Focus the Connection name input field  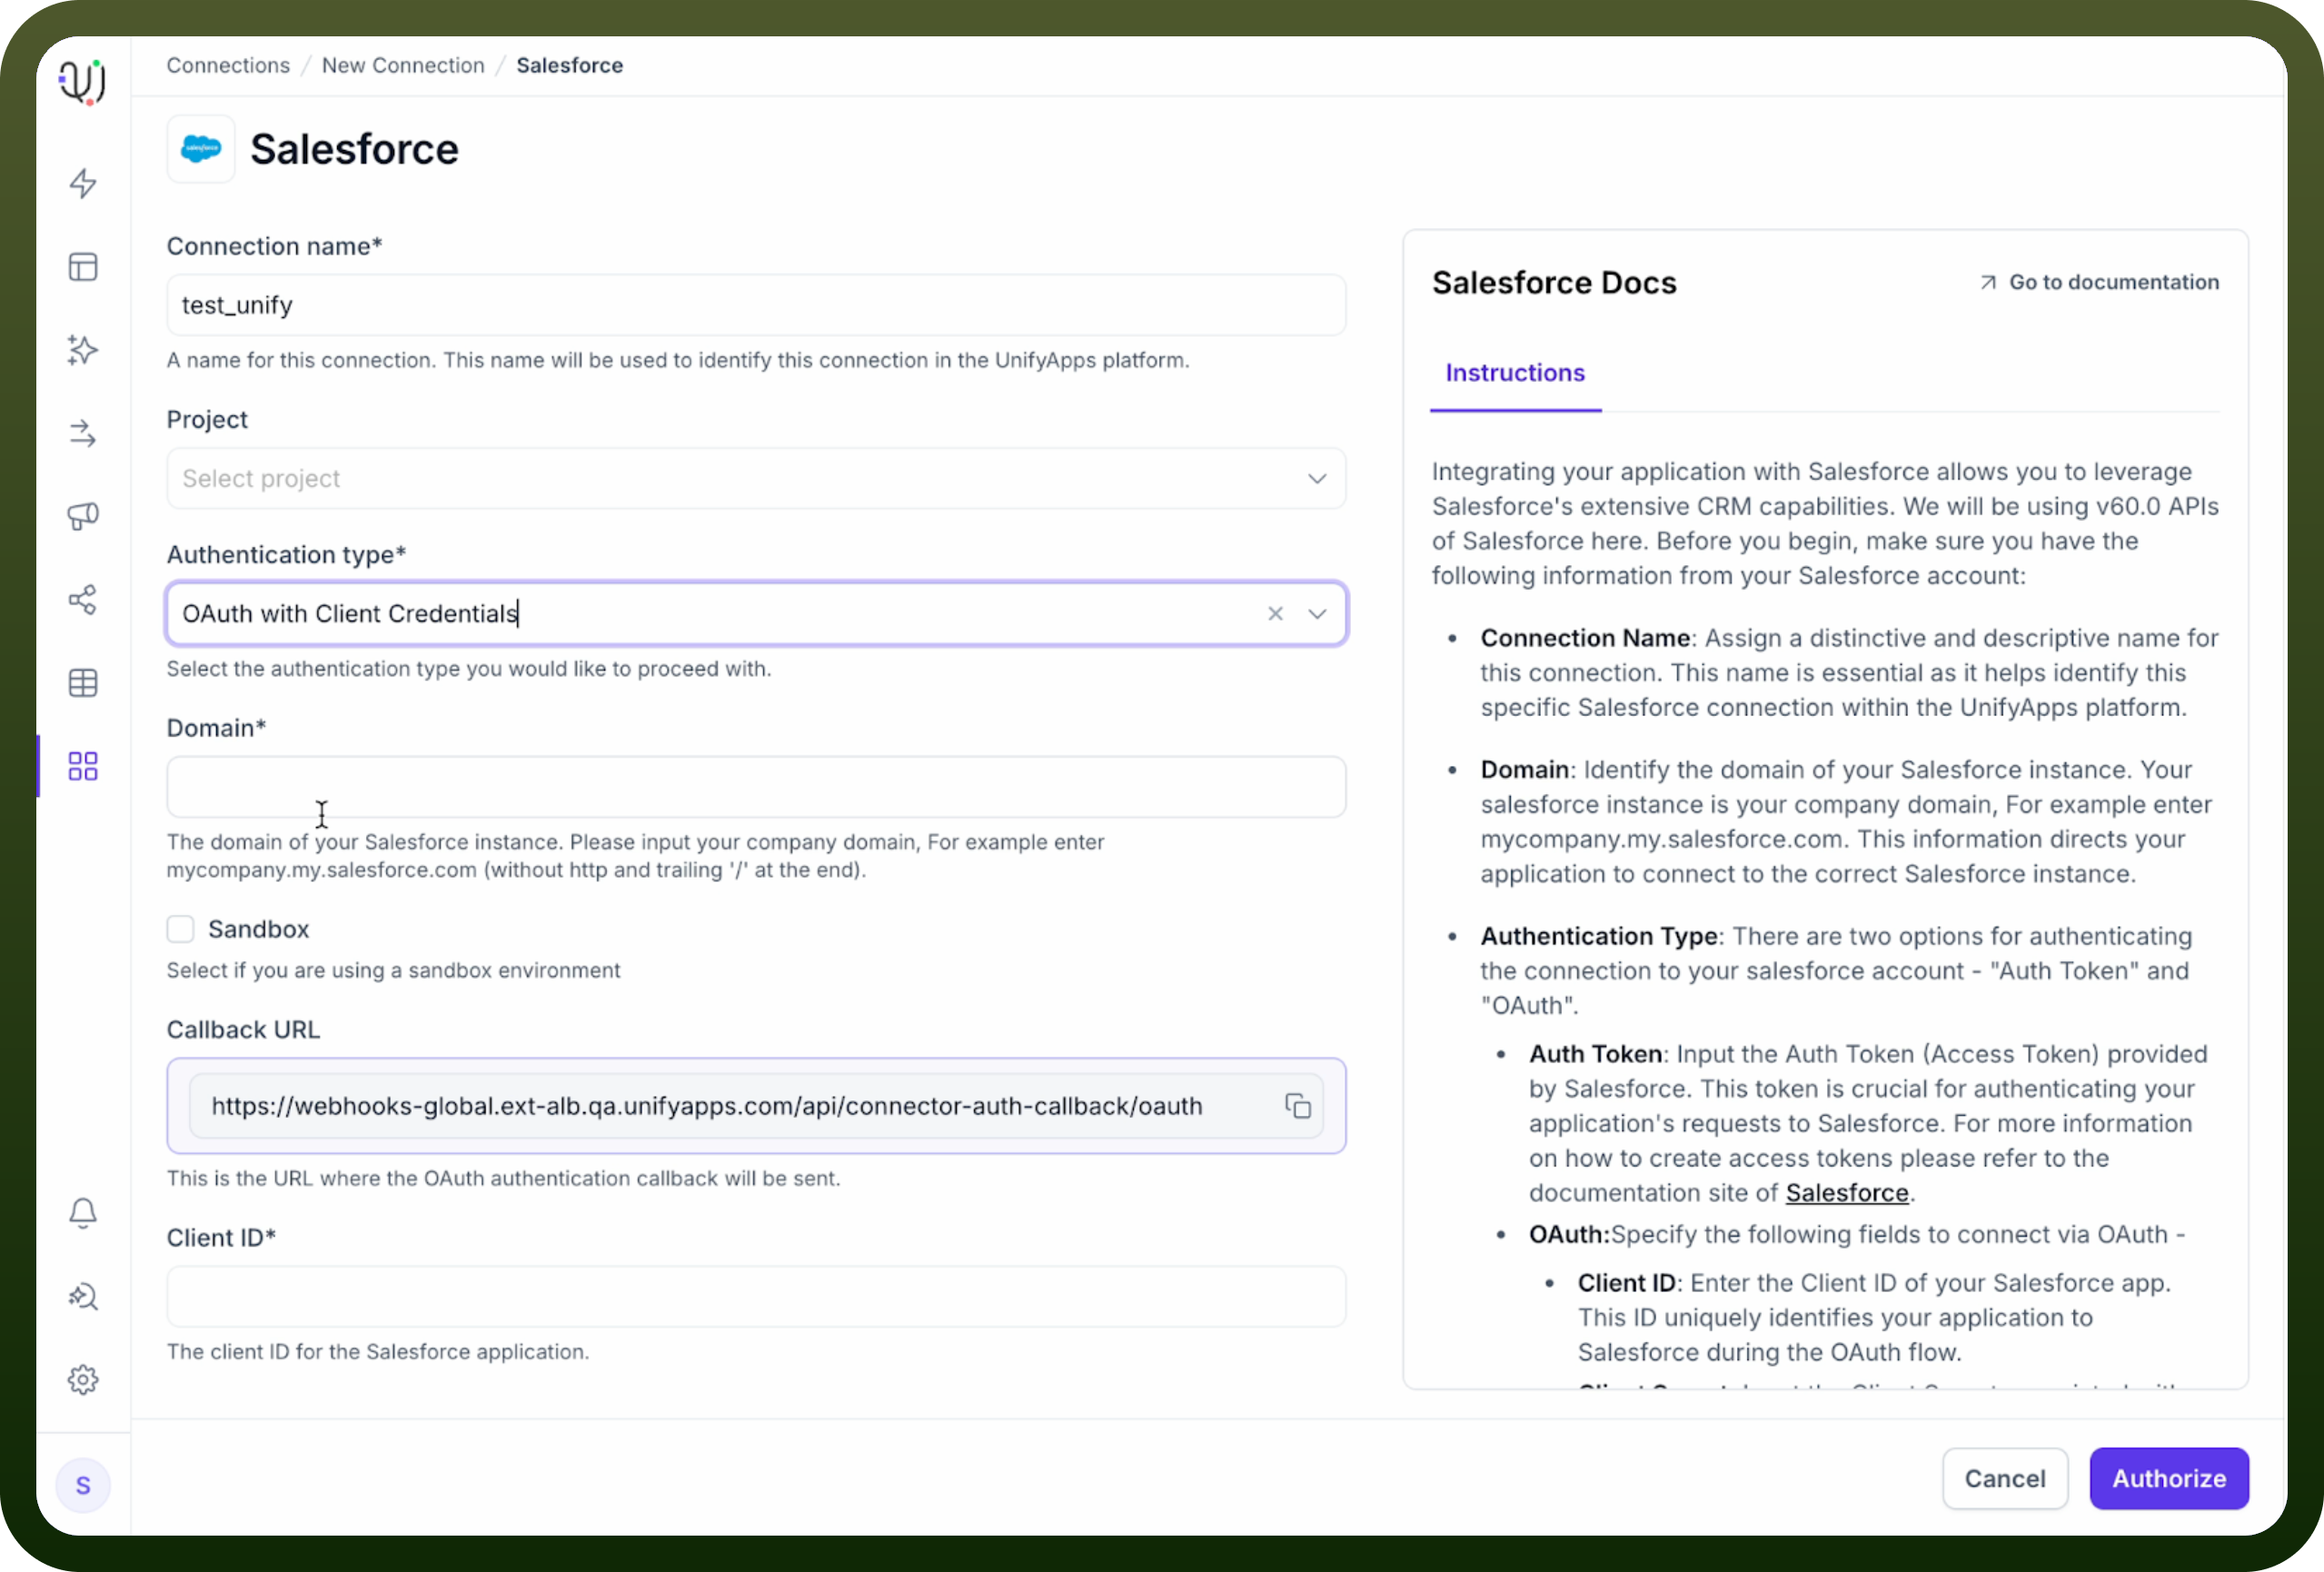click(x=756, y=305)
